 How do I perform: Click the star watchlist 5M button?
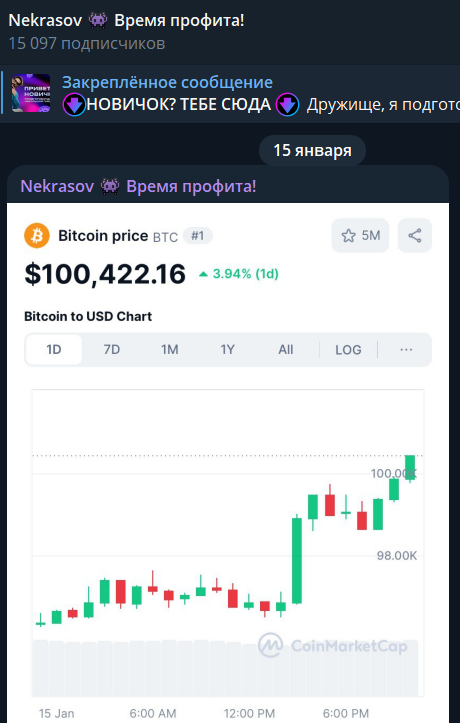(x=360, y=236)
